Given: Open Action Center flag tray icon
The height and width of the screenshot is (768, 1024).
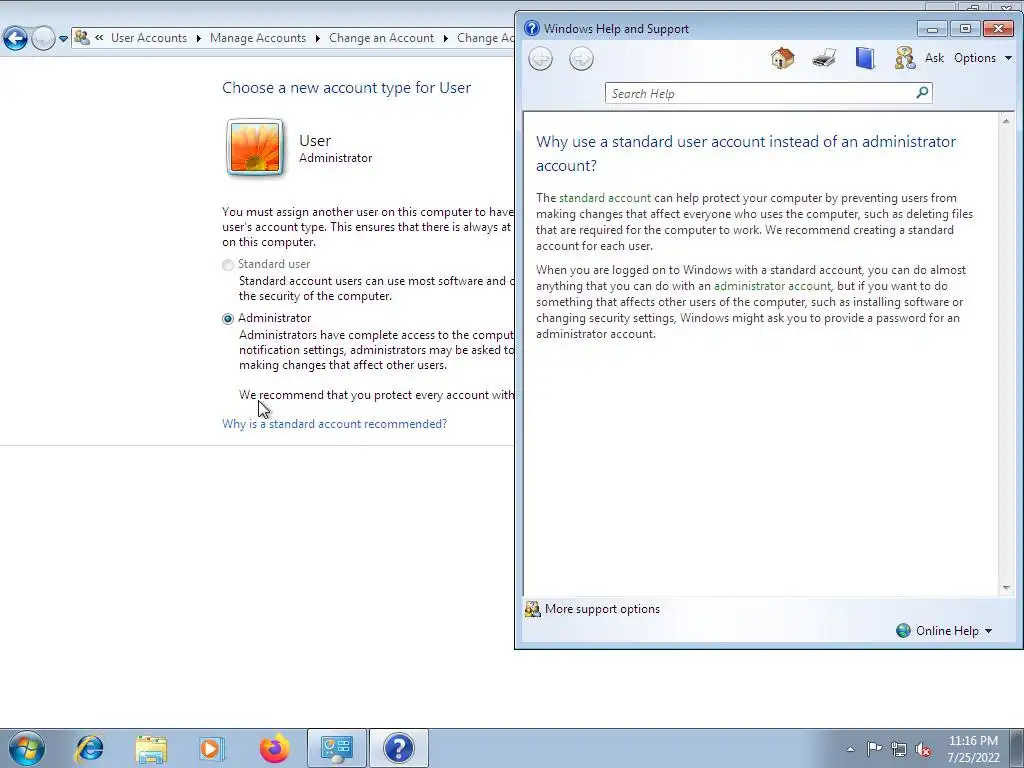Looking at the screenshot, I should point(874,748).
